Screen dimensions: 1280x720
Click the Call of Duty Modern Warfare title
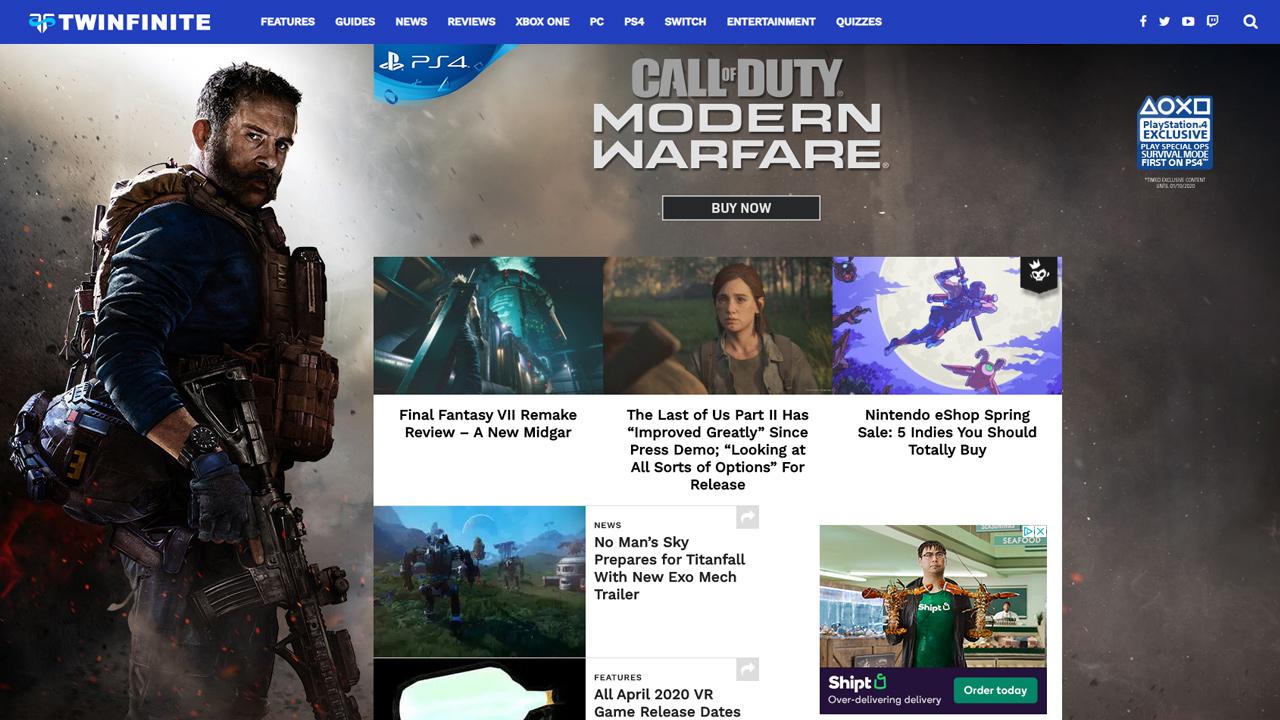coord(740,113)
